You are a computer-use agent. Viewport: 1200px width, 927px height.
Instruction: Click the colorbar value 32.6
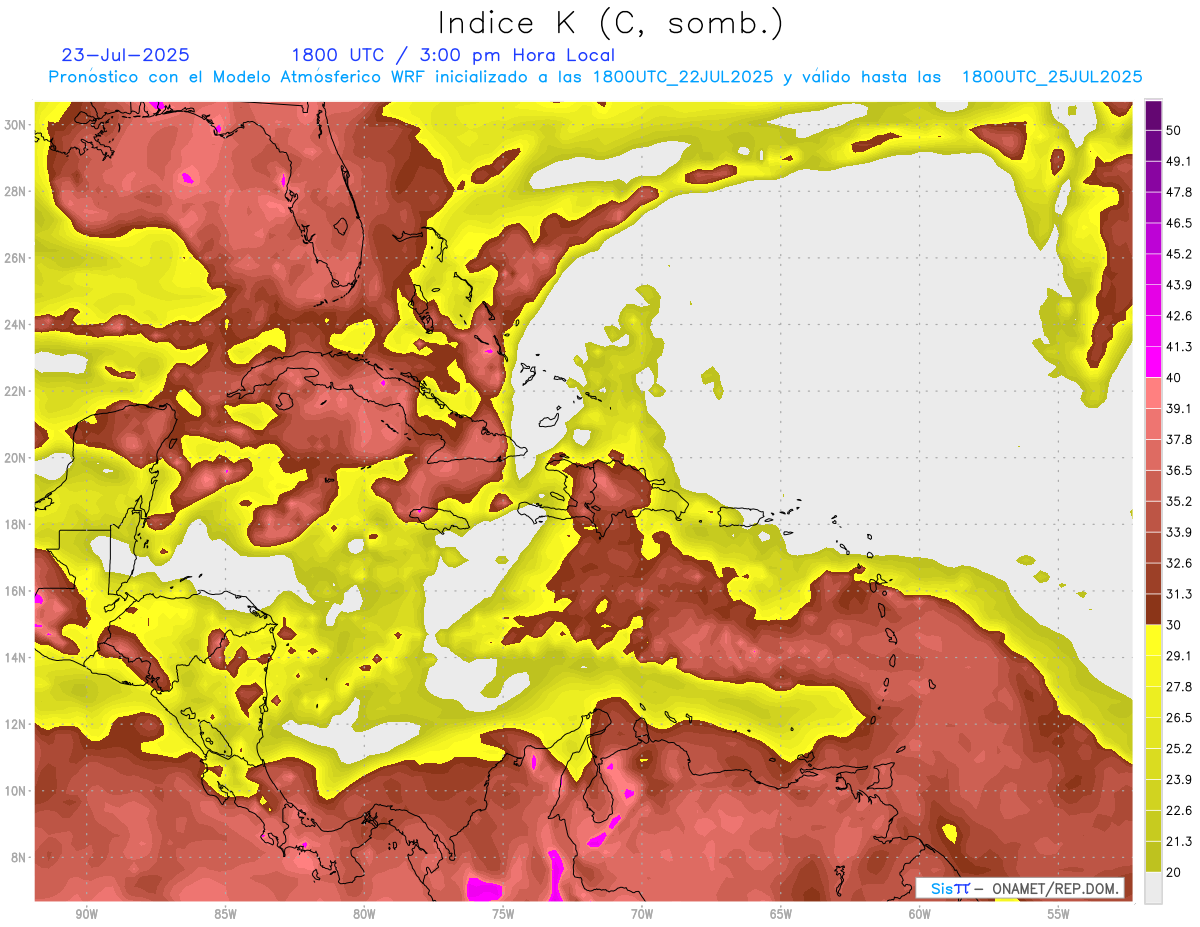point(1179,563)
